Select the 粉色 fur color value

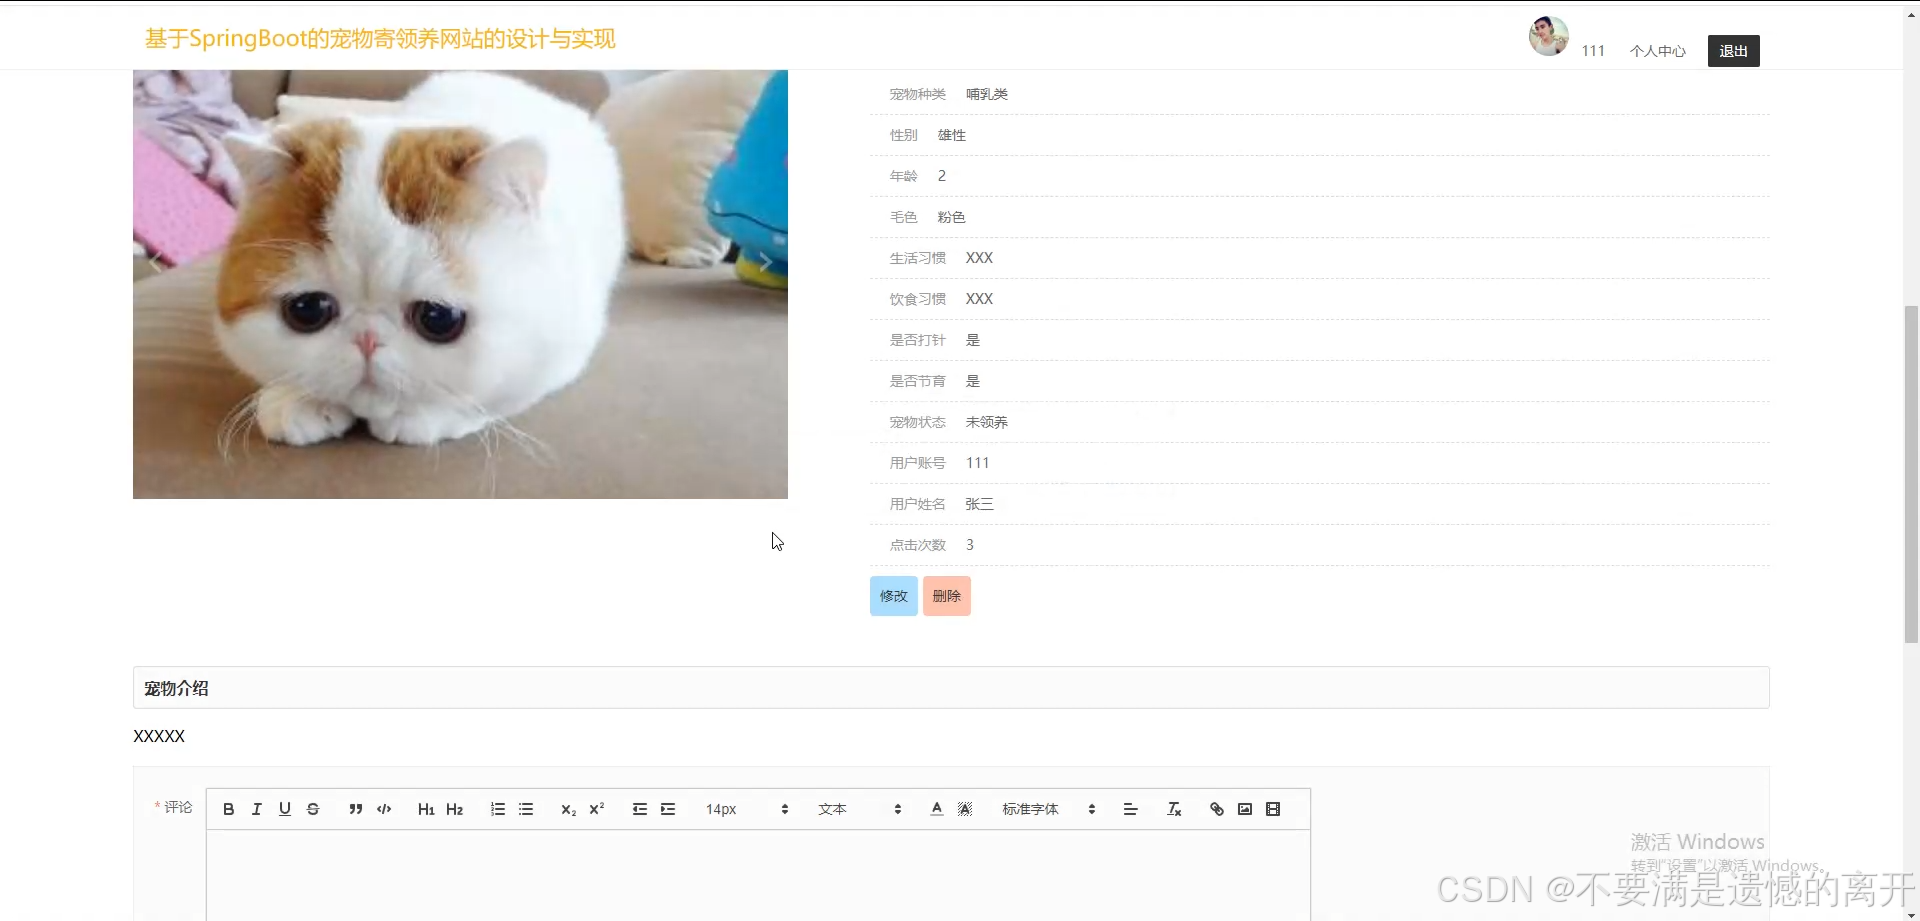click(x=952, y=217)
